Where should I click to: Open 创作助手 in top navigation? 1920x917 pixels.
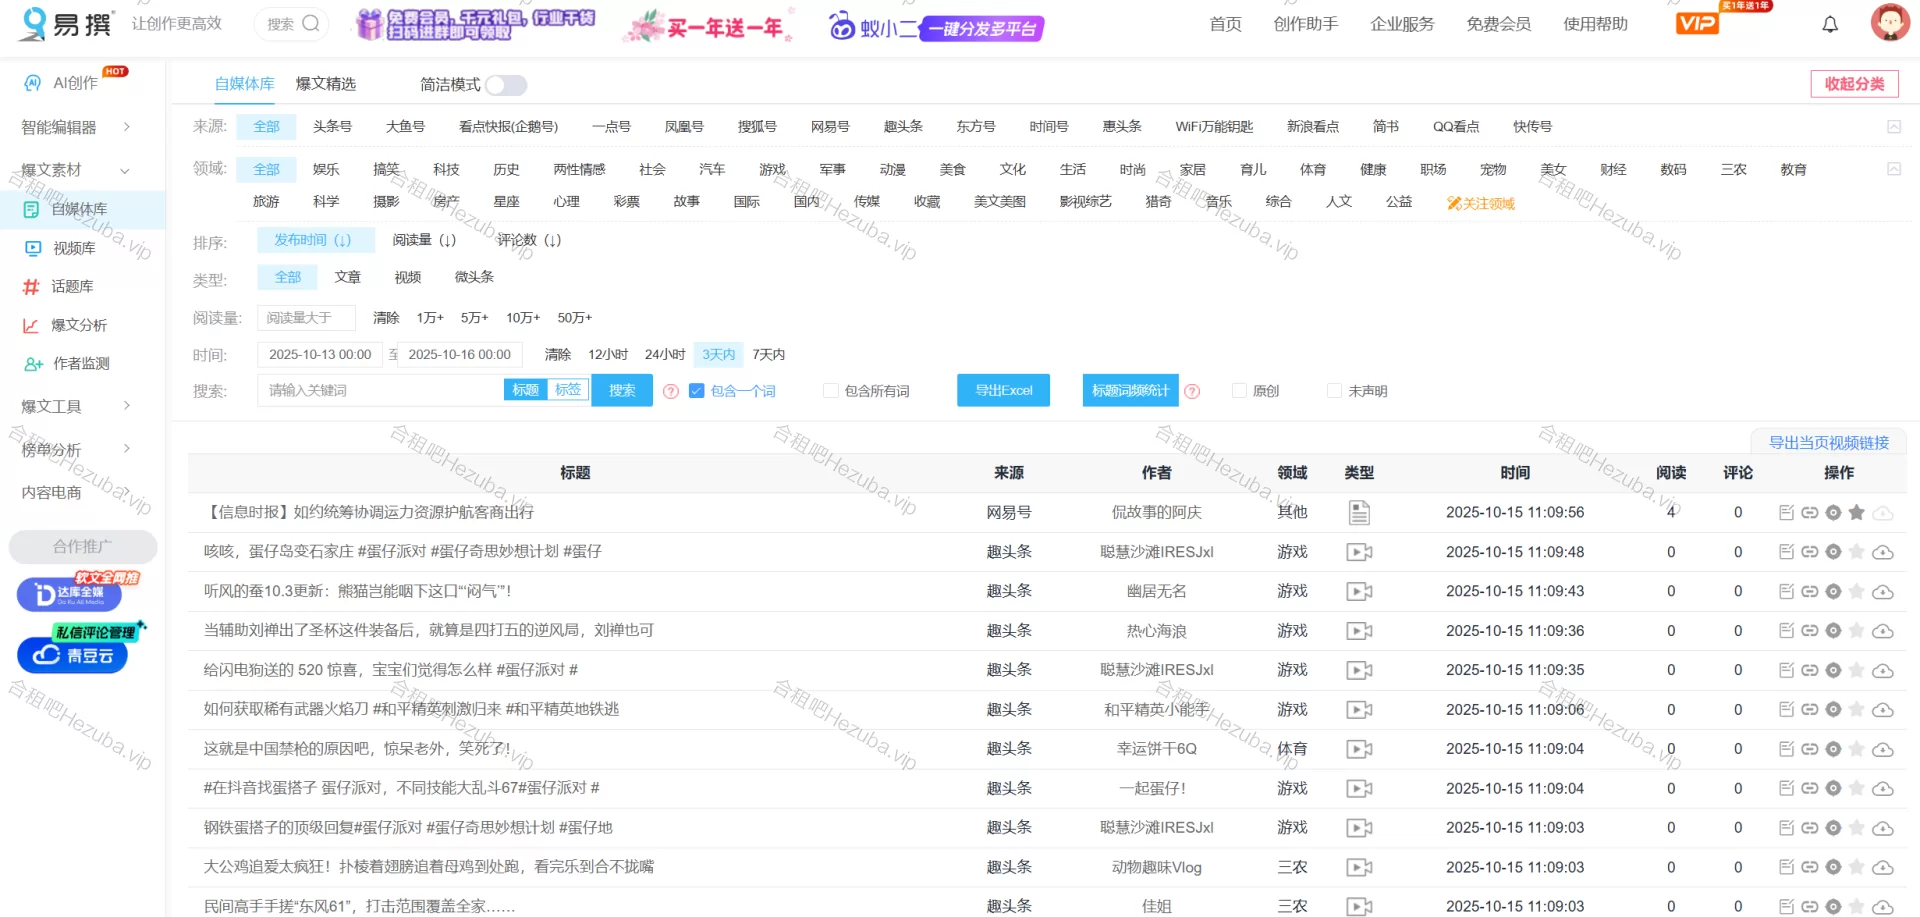[x=1305, y=24]
